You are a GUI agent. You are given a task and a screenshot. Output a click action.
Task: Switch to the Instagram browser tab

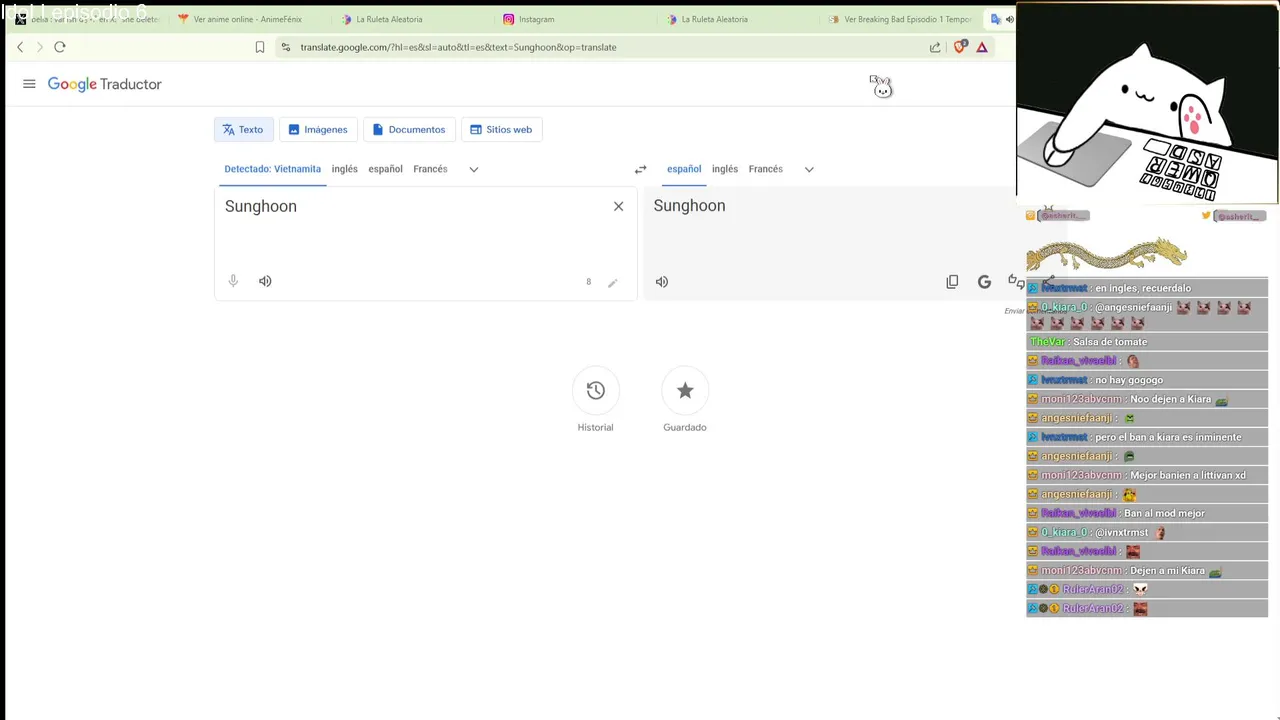tap(536, 19)
